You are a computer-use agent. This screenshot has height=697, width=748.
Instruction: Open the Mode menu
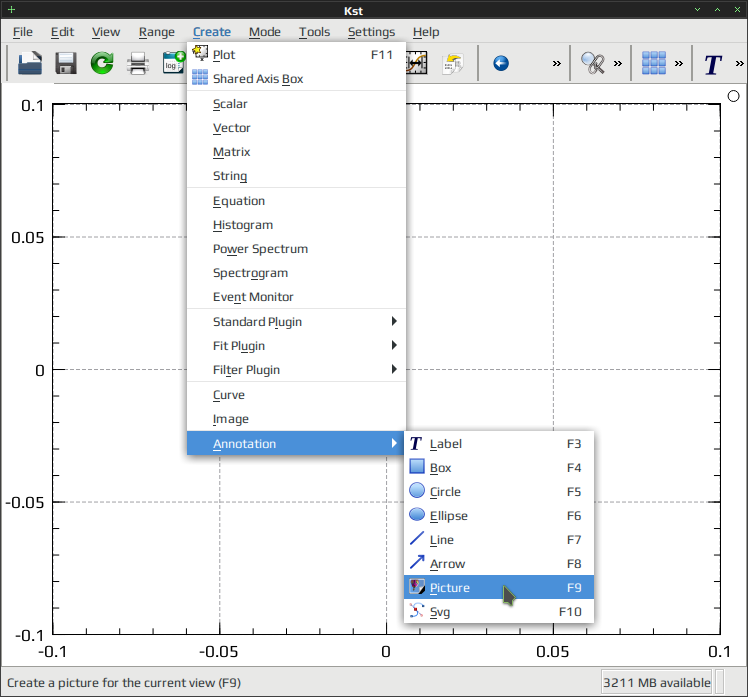click(265, 32)
